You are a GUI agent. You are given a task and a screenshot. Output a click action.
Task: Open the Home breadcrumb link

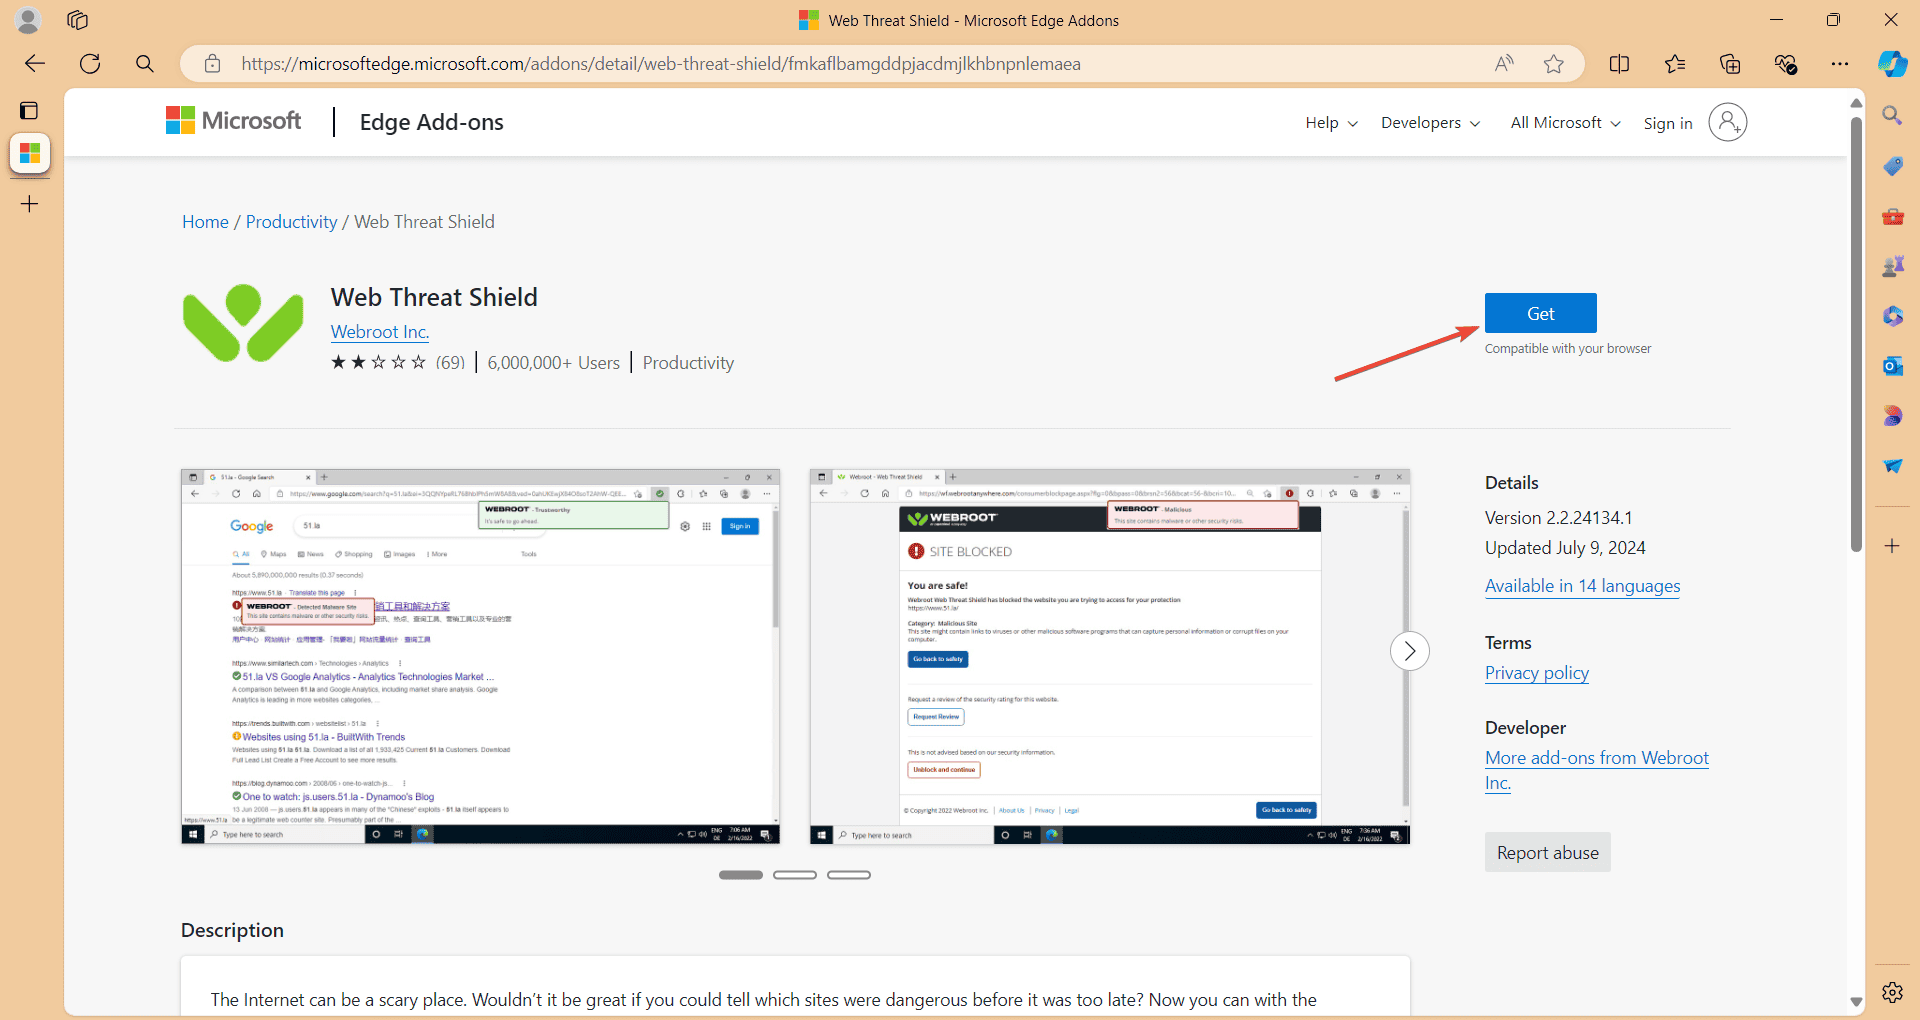(205, 221)
